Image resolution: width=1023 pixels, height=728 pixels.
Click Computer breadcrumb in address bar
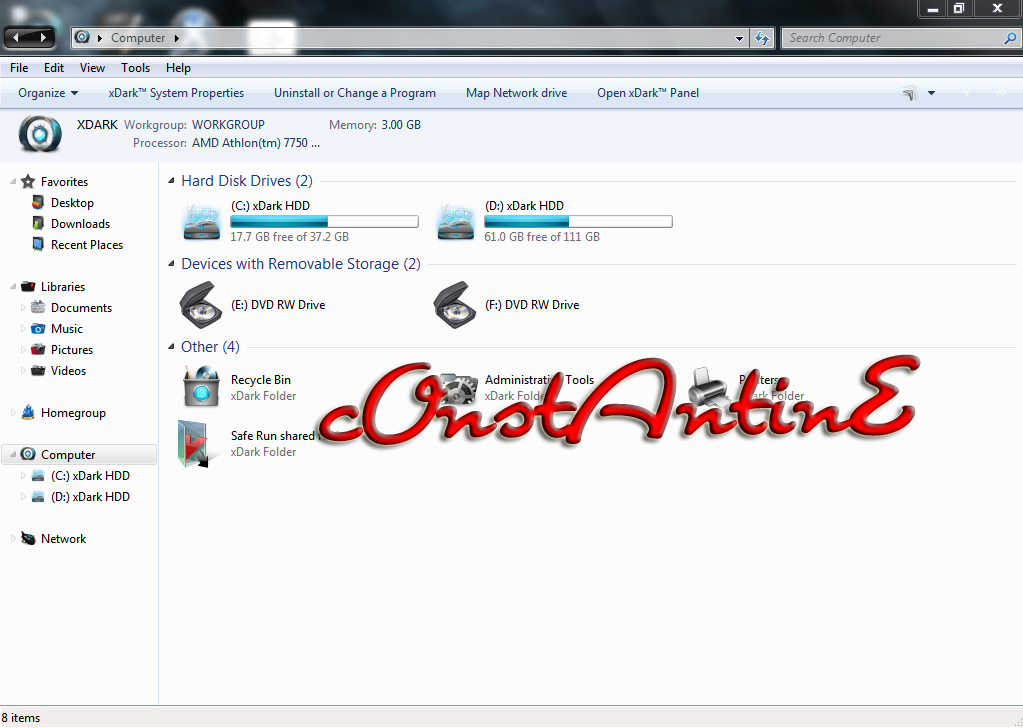[138, 38]
